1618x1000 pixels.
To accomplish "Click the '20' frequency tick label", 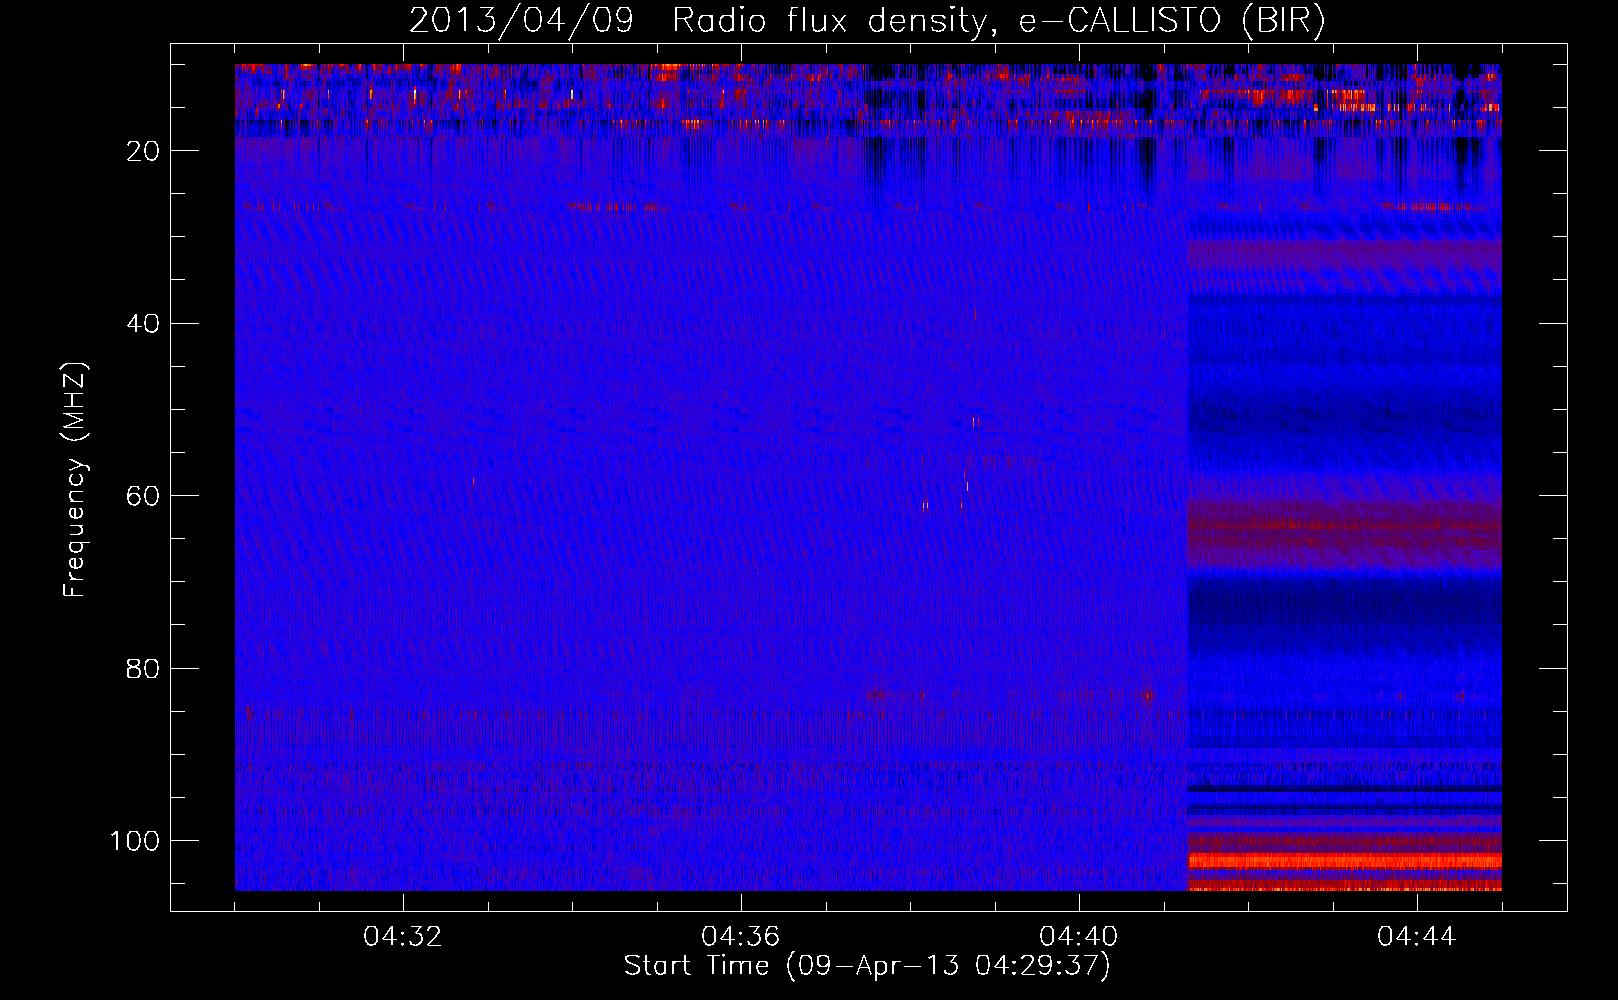I will (x=144, y=151).
